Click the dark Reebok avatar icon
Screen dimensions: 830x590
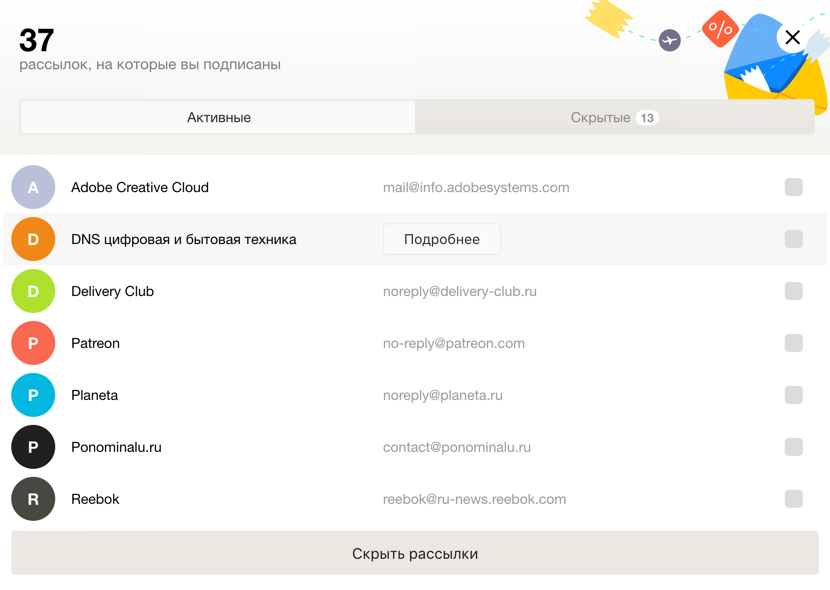coord(33,499)
